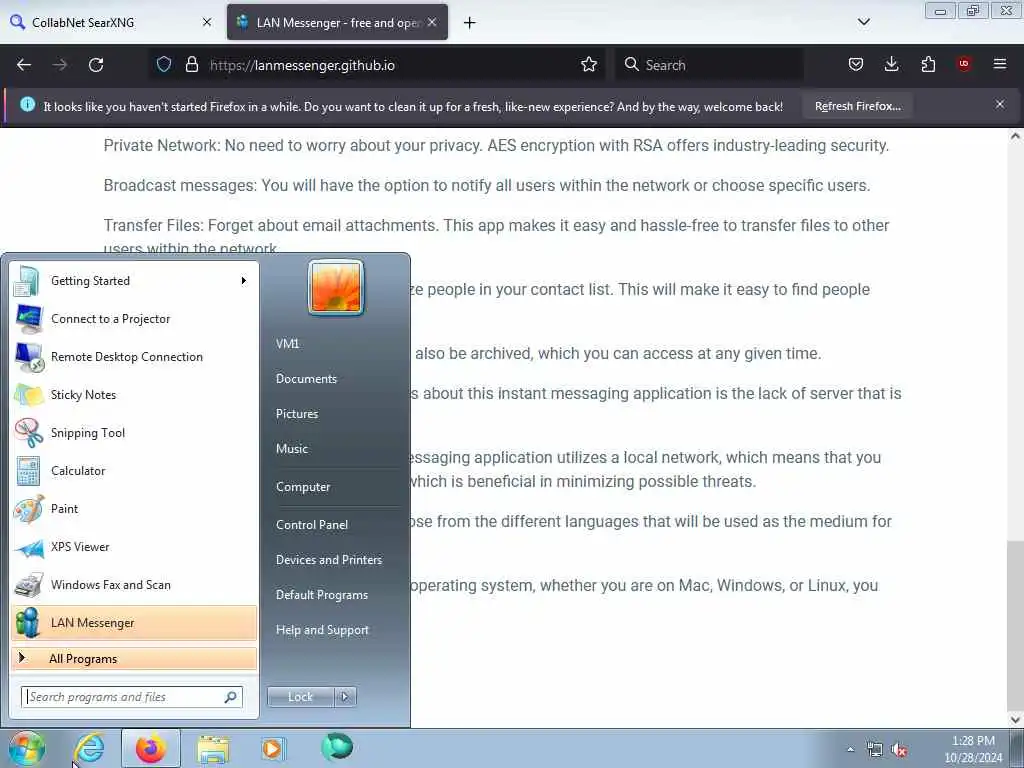This screenshot has width=1024, height=768.
Task: Go back to the previous page
Action: 24,65
